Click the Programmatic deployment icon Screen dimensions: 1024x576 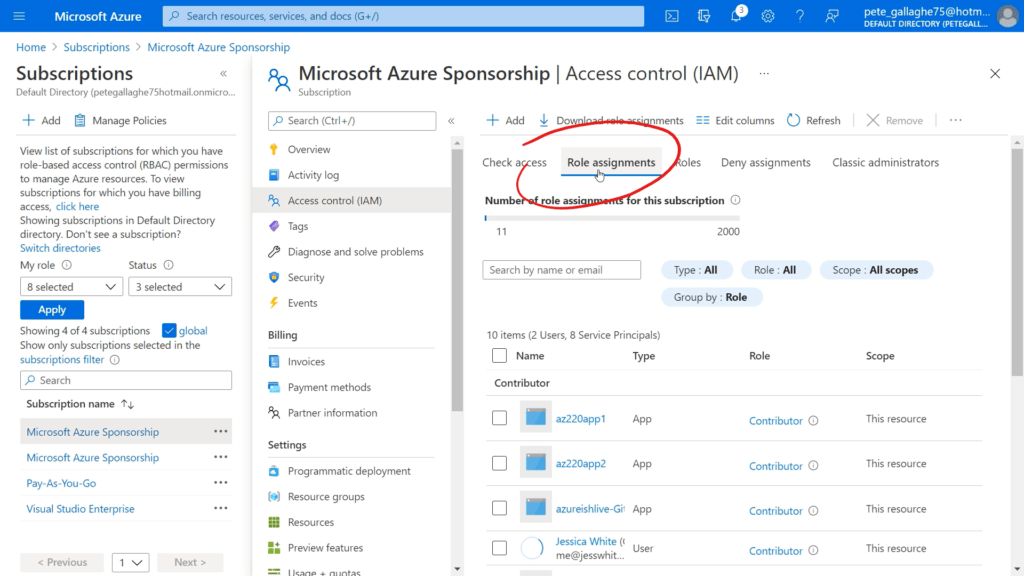point(274,471)
